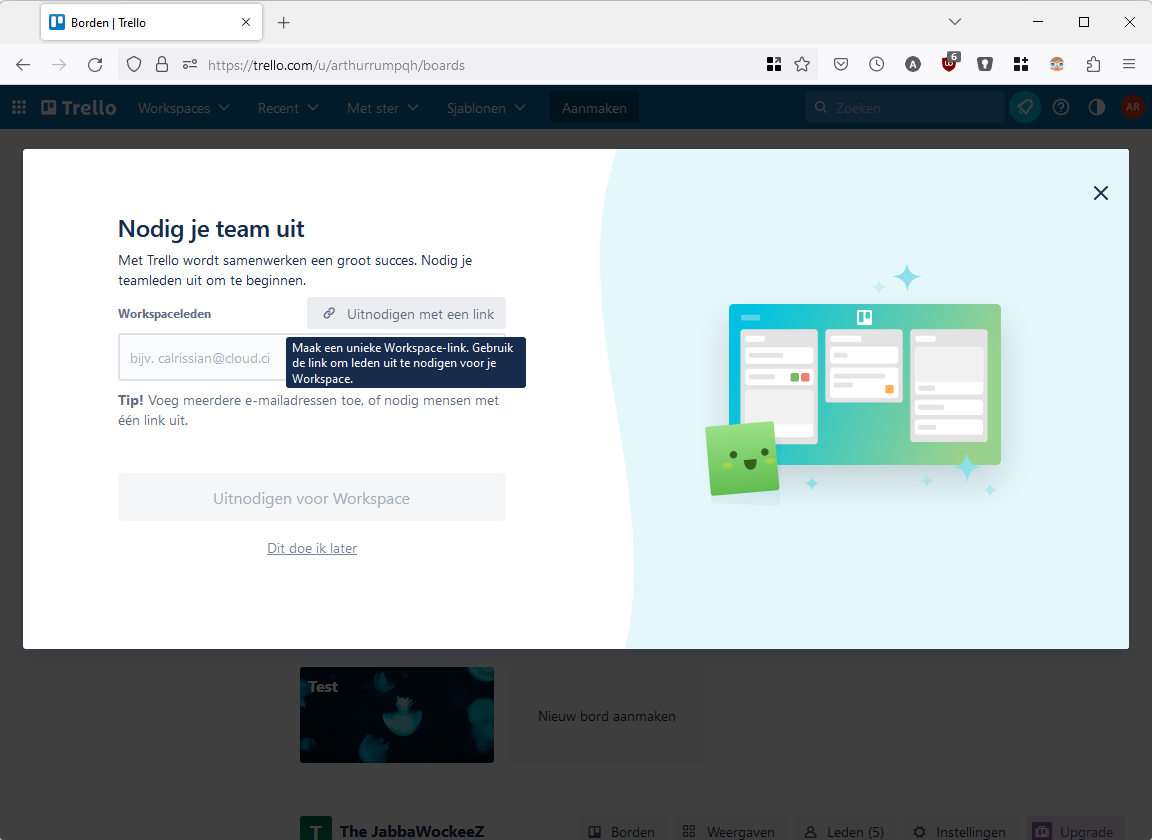Open the help question mark icon
1152x840 pixels.
pos(1061,108)
